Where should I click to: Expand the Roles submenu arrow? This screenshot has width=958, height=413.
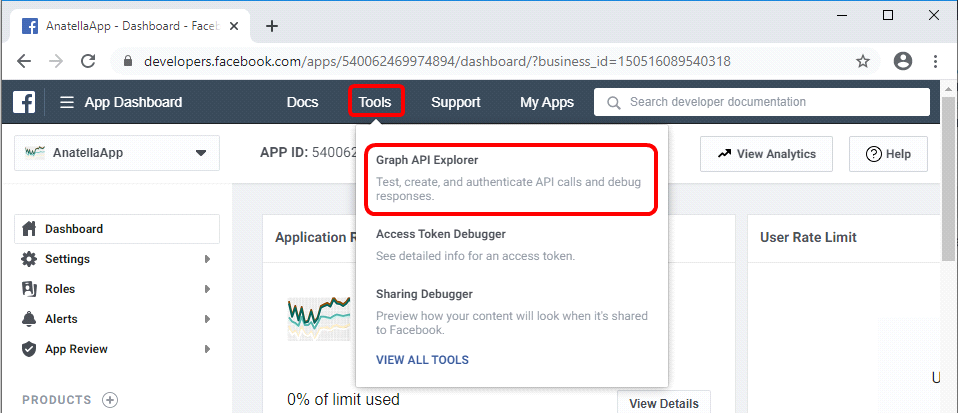pyautogui.click(x=207, y=289)
